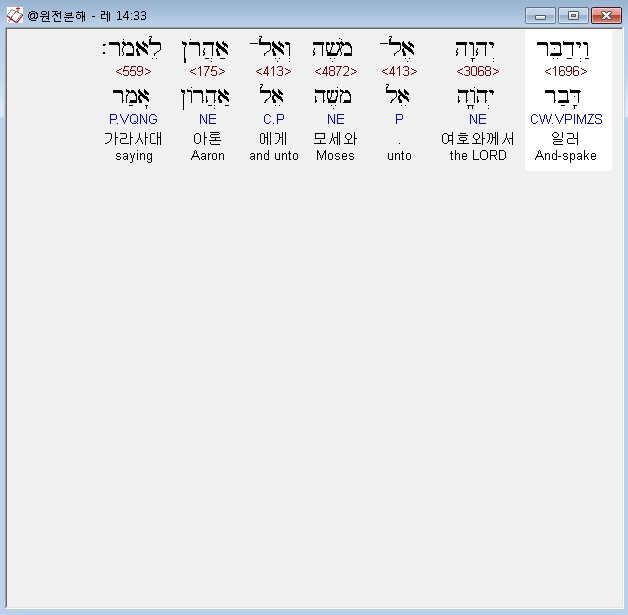Select Strong's number <4872>
Screen dimensions: 628x615
click(336, 71)
